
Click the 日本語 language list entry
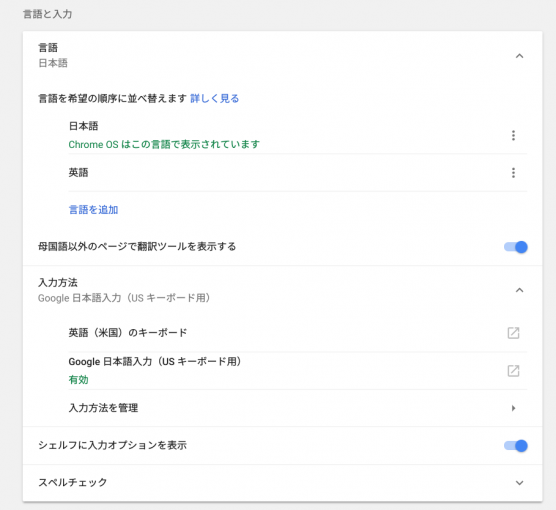(83, 126)
